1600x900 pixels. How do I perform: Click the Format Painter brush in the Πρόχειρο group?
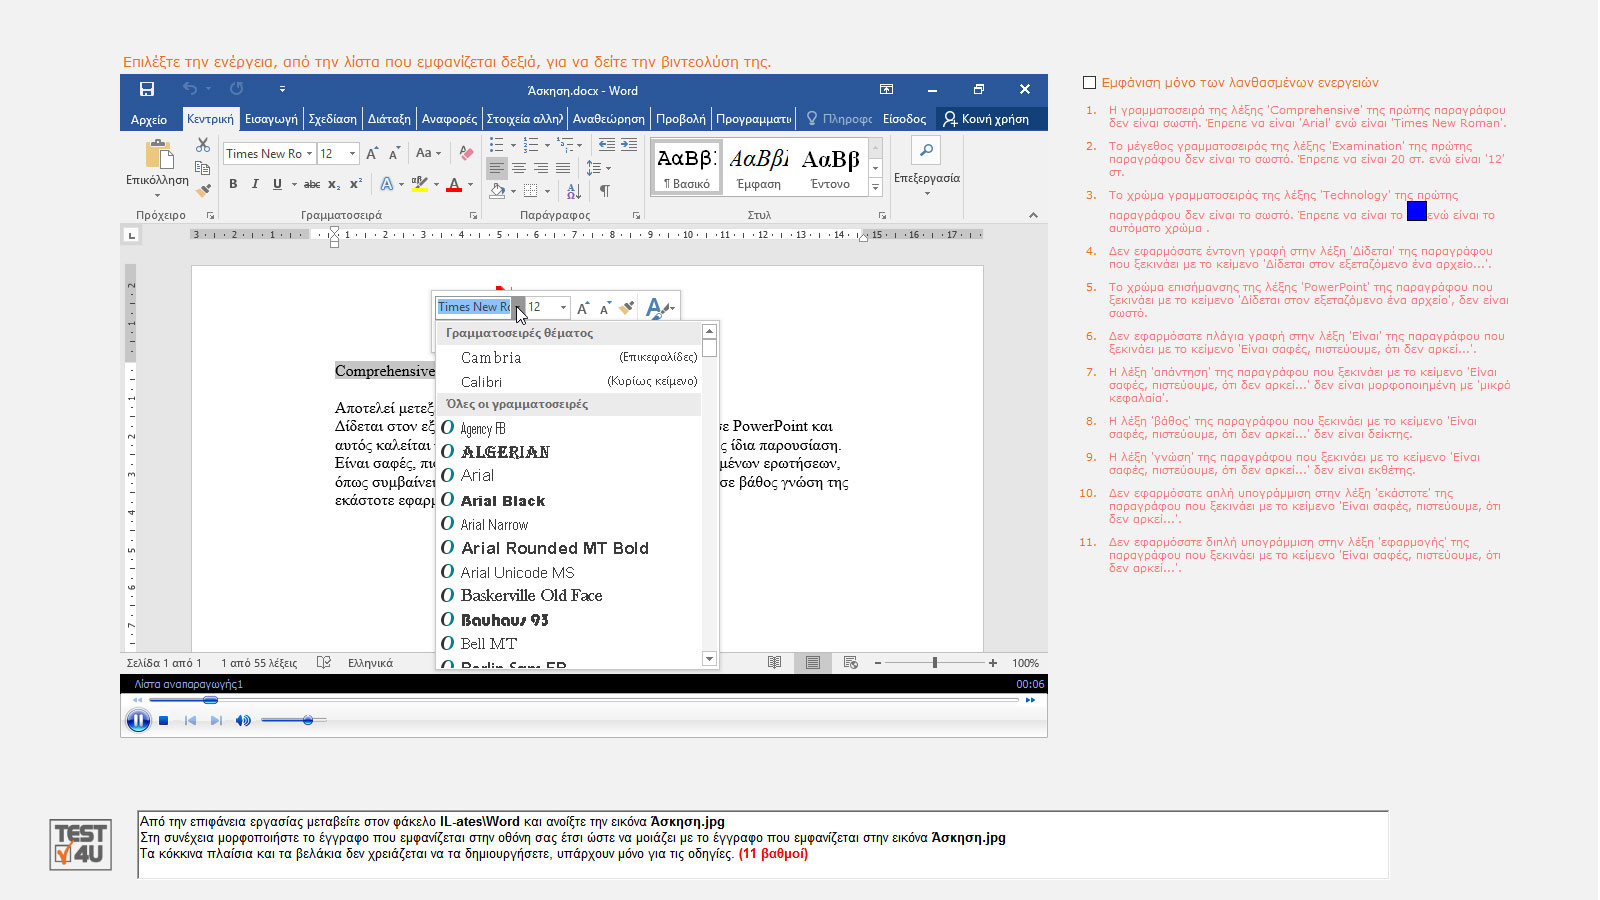pos(203,190)
